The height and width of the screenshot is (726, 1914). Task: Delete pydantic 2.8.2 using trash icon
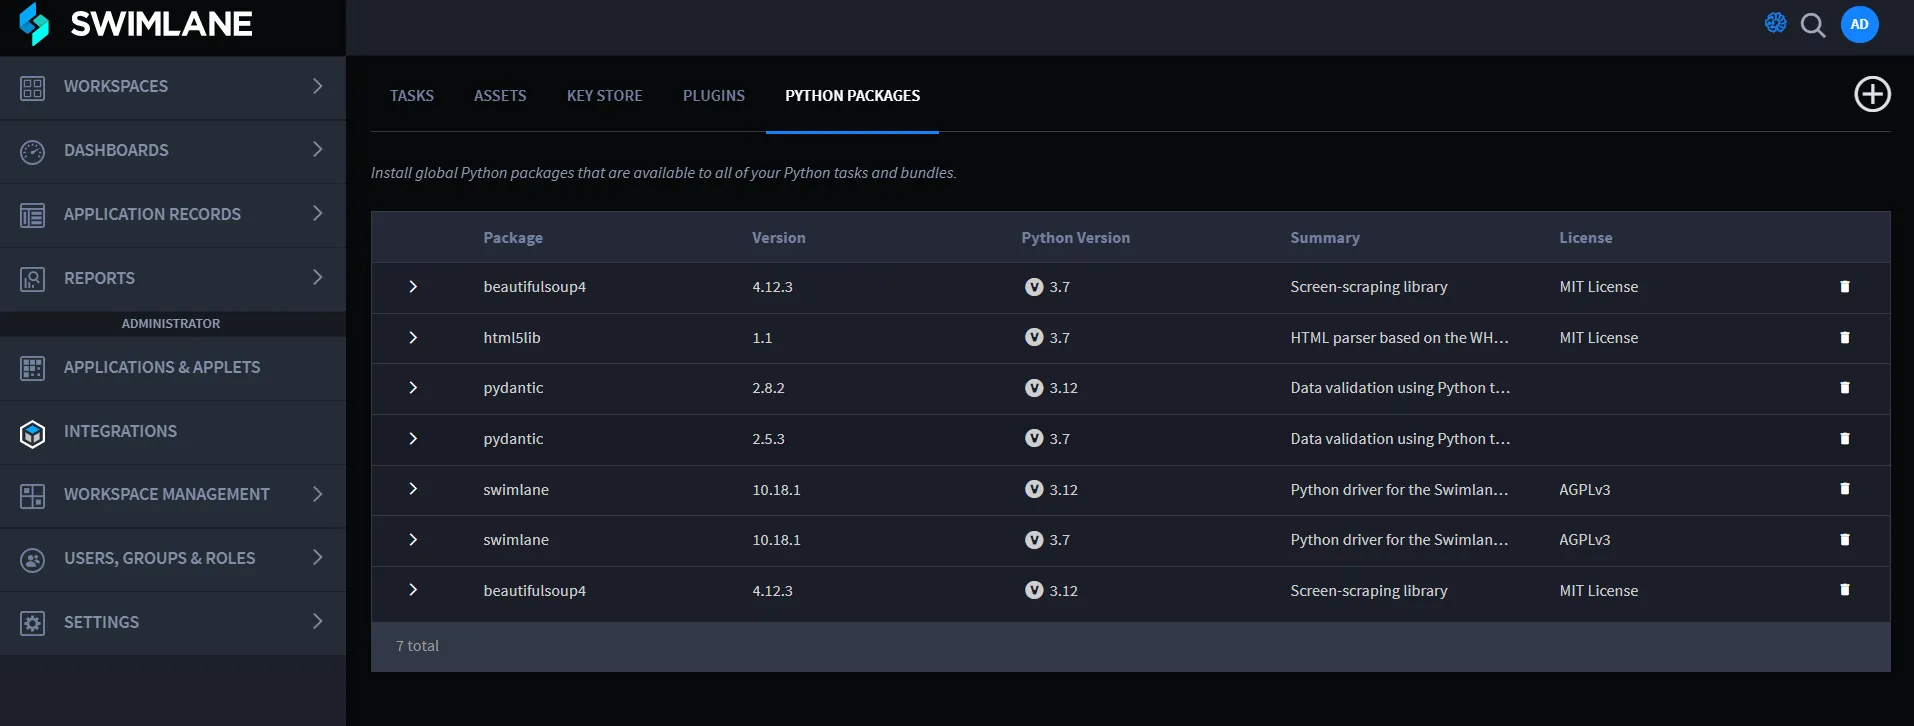[x=1844, y=388]
